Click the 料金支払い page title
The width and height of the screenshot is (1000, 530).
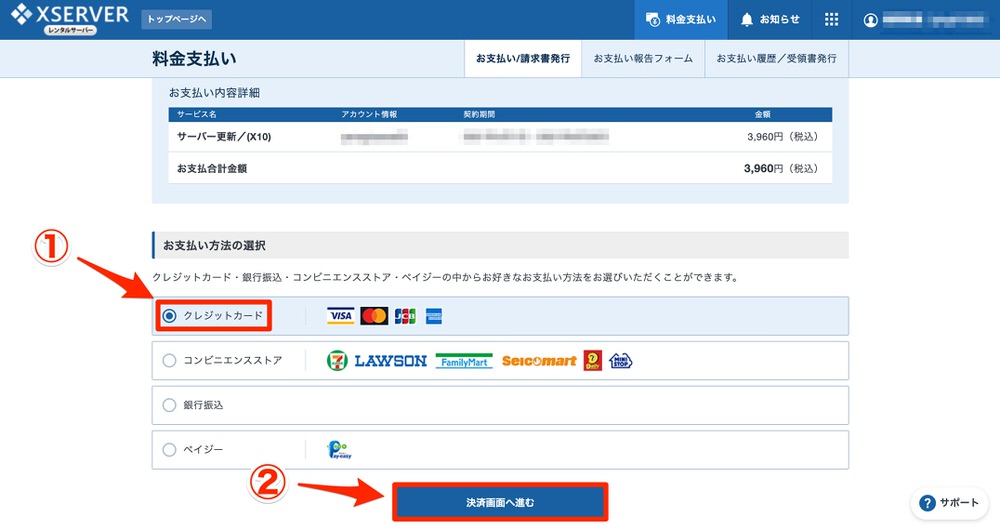(195, 59)
